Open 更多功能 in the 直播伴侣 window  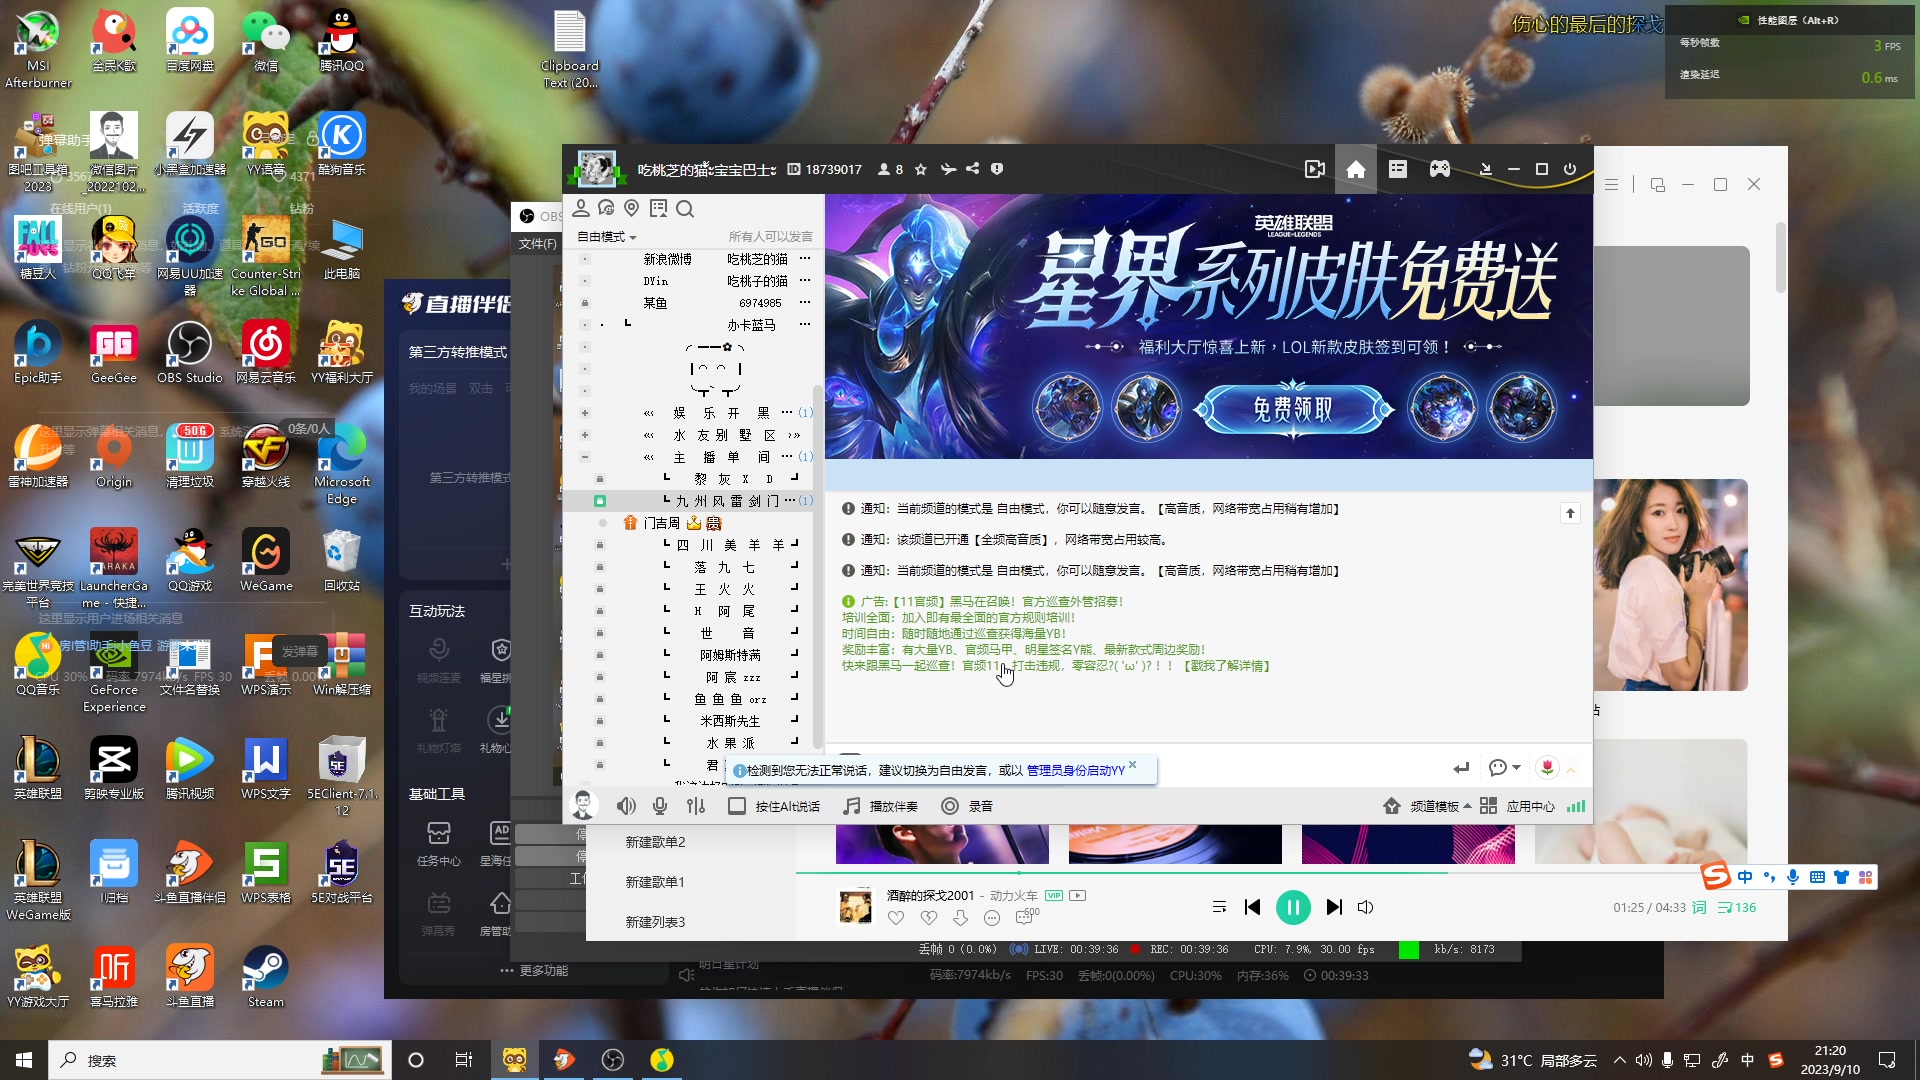click(x=534, y=971)
